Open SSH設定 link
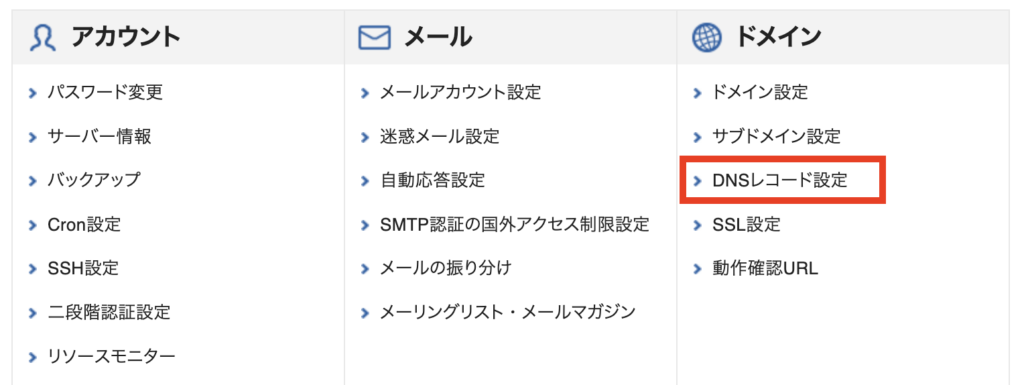 tap(83, 268)
